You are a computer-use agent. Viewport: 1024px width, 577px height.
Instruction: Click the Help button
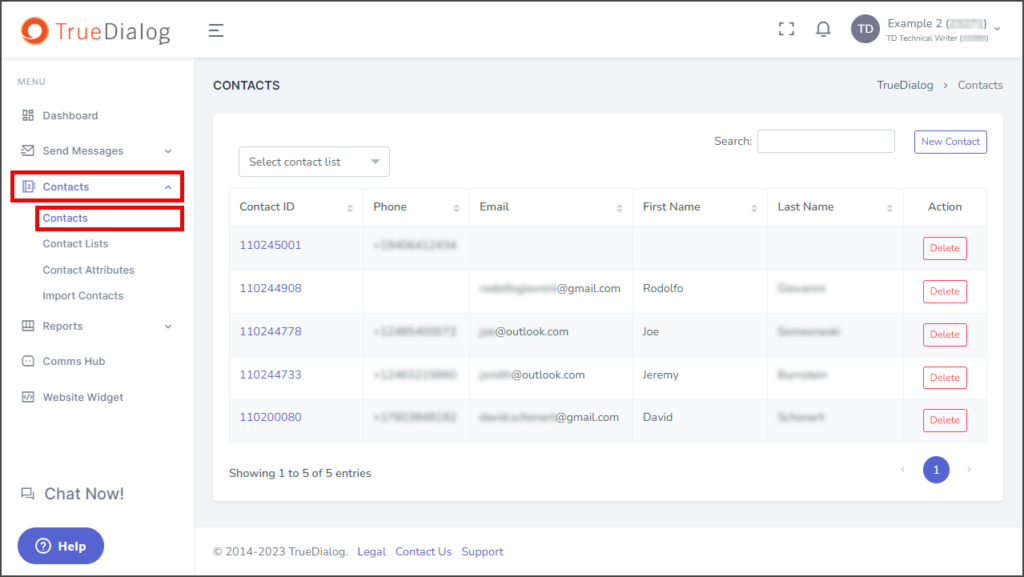pyautogui.click(x=61, y=546)
